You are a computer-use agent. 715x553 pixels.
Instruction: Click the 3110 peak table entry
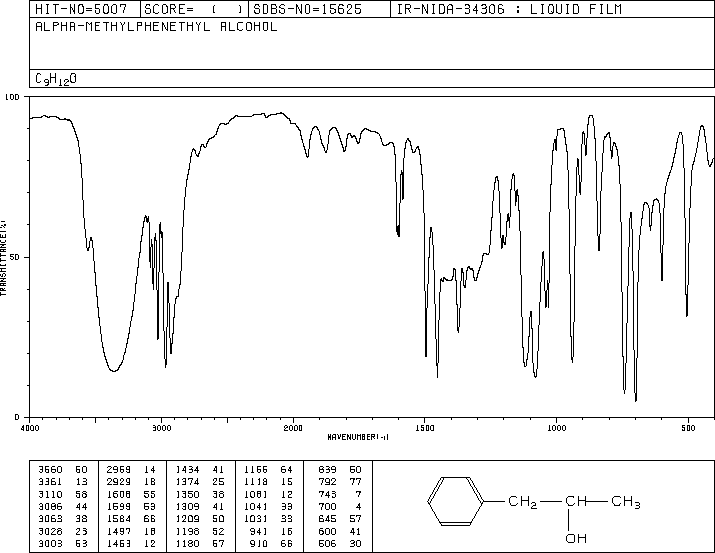click(50, 494)
